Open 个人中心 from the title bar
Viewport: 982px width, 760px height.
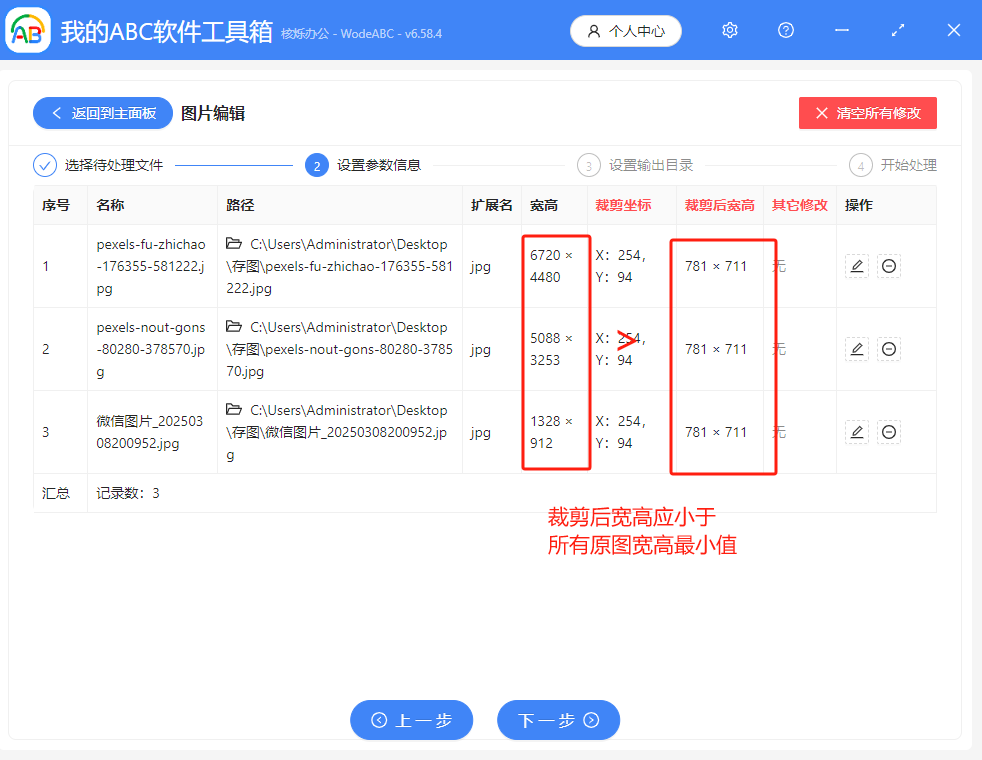point(625,30)
